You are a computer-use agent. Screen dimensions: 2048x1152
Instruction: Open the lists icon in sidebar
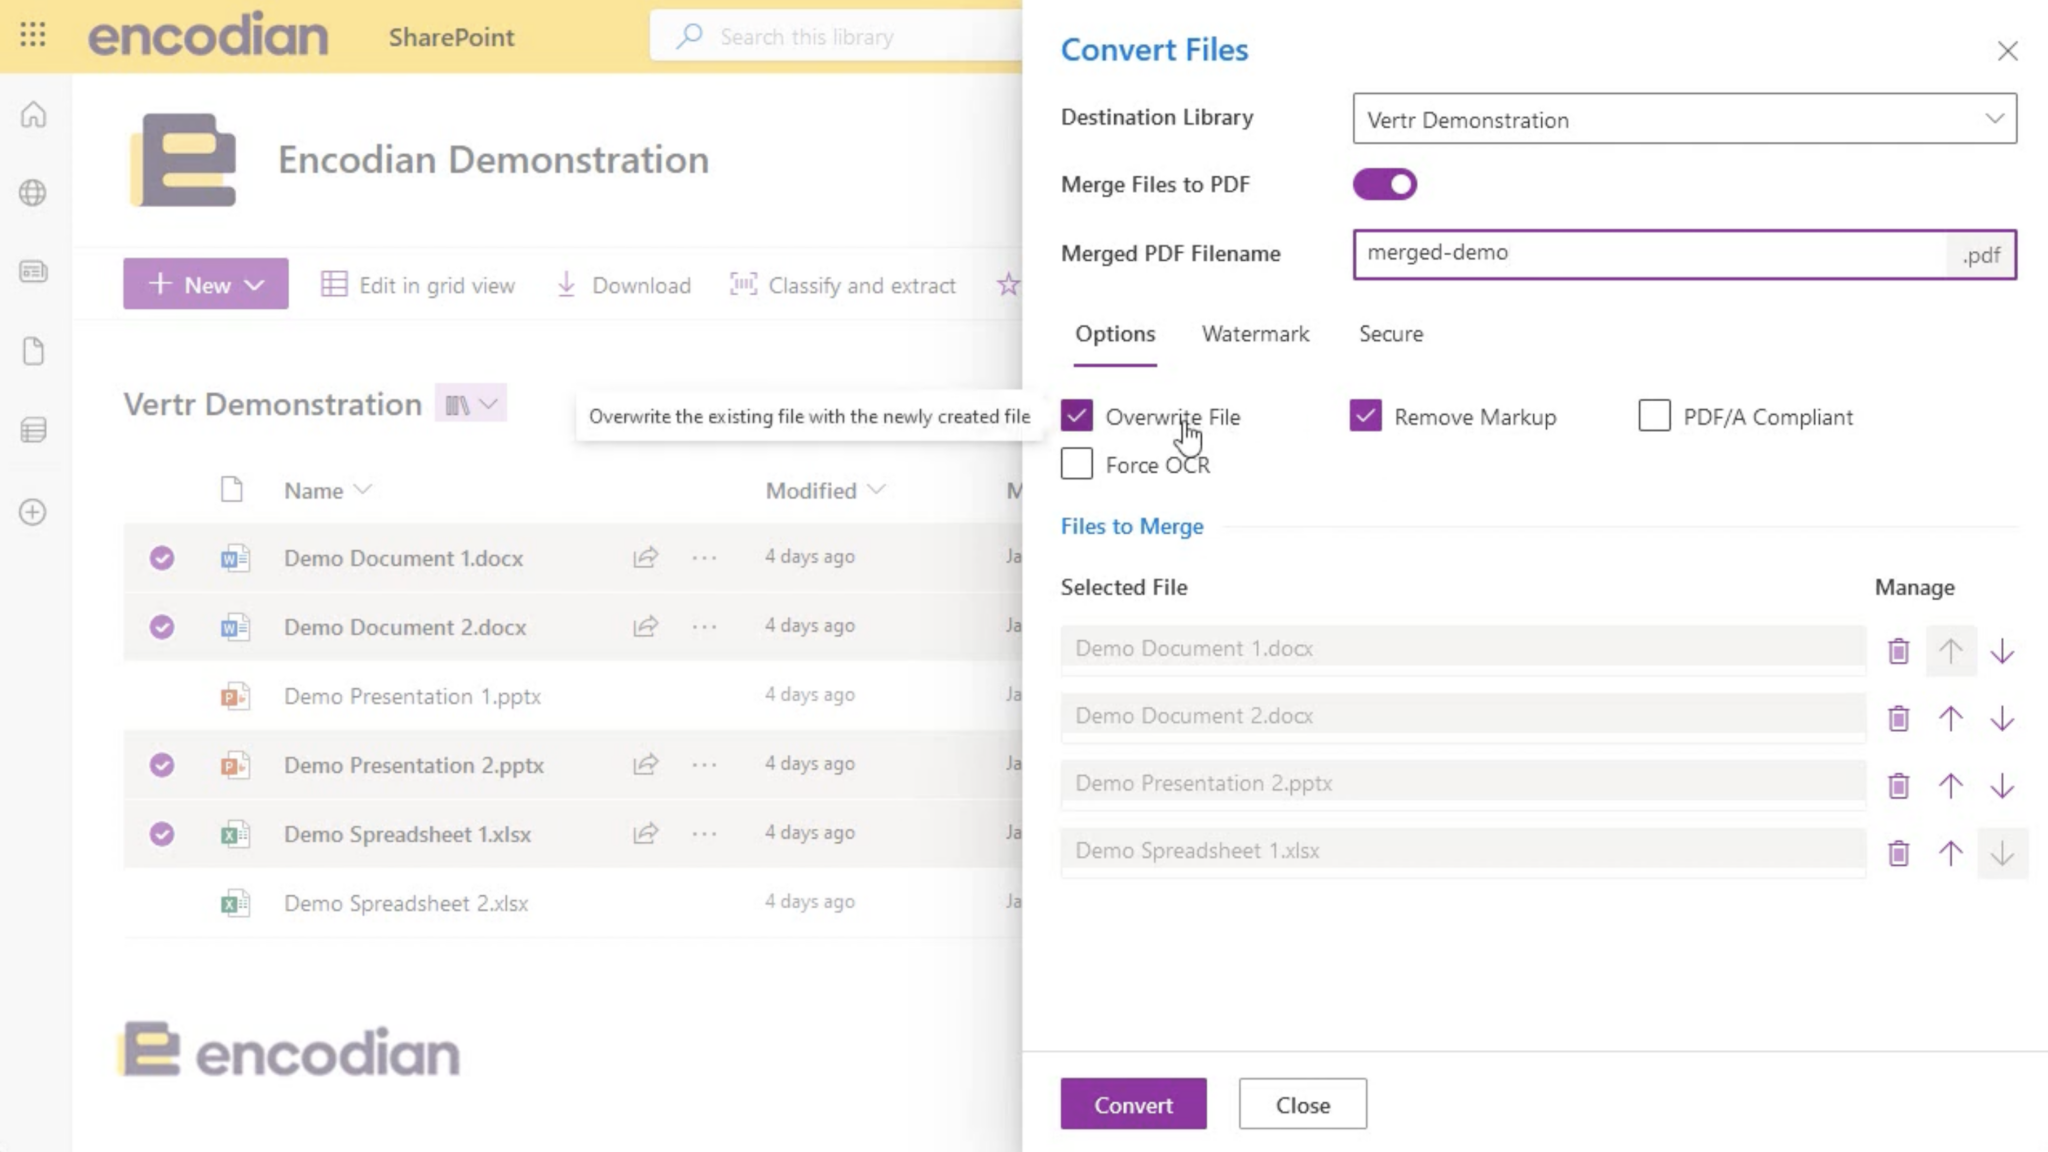click(x=33, y=431)
